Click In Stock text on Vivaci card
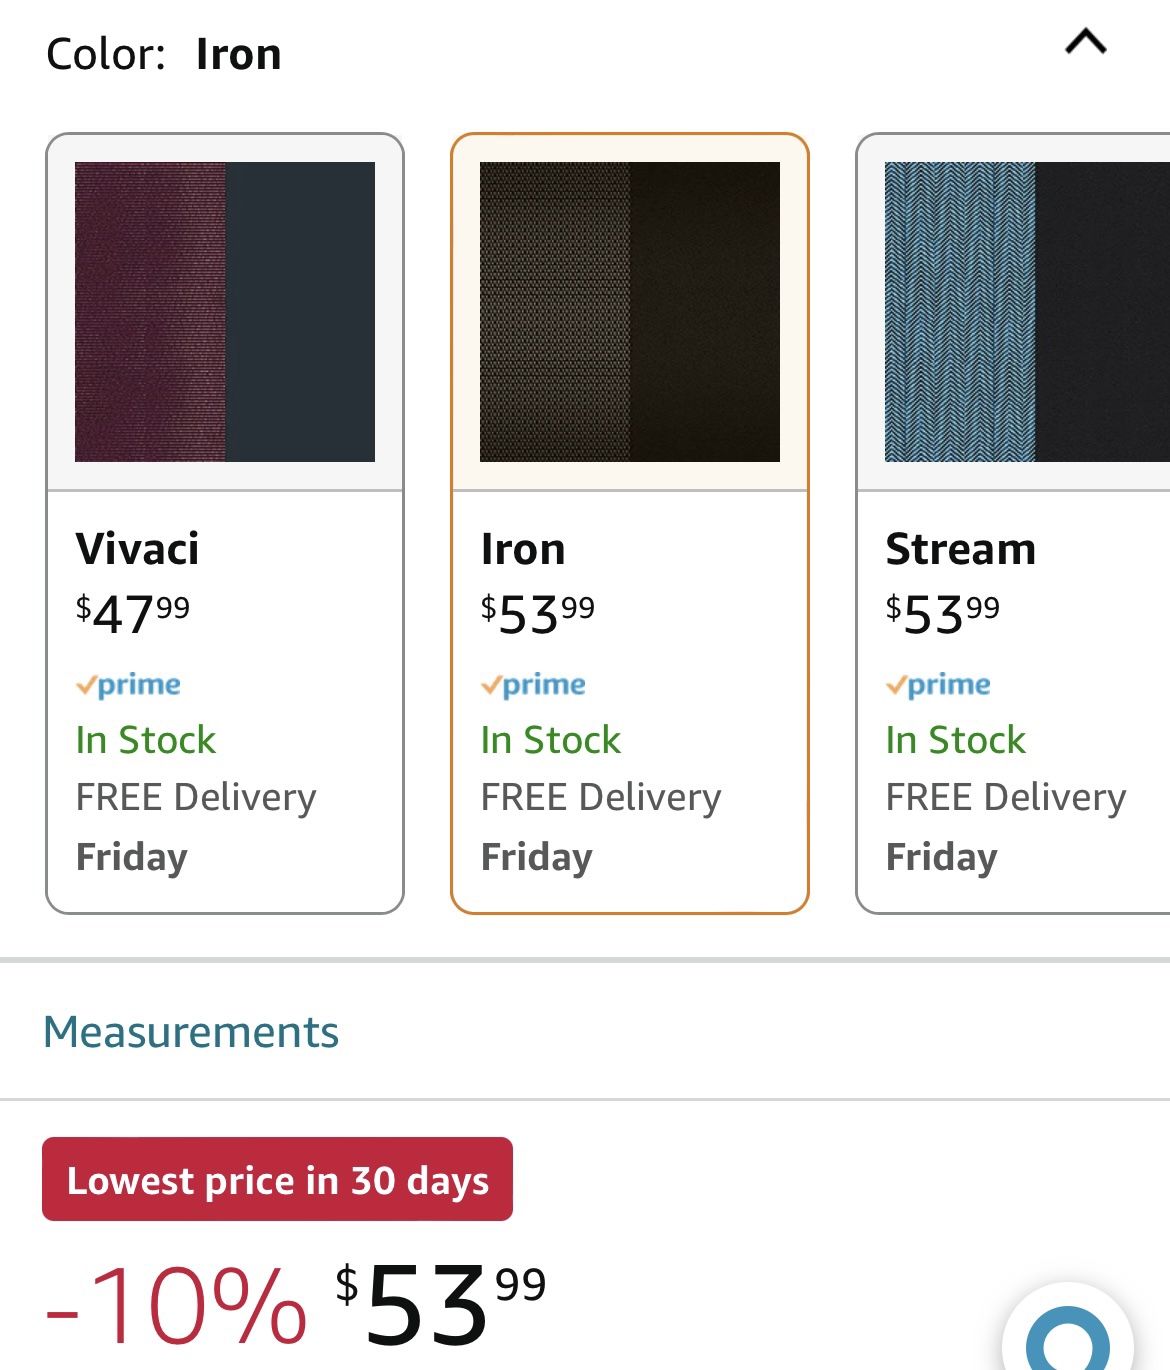 click(x=146, y=740)
